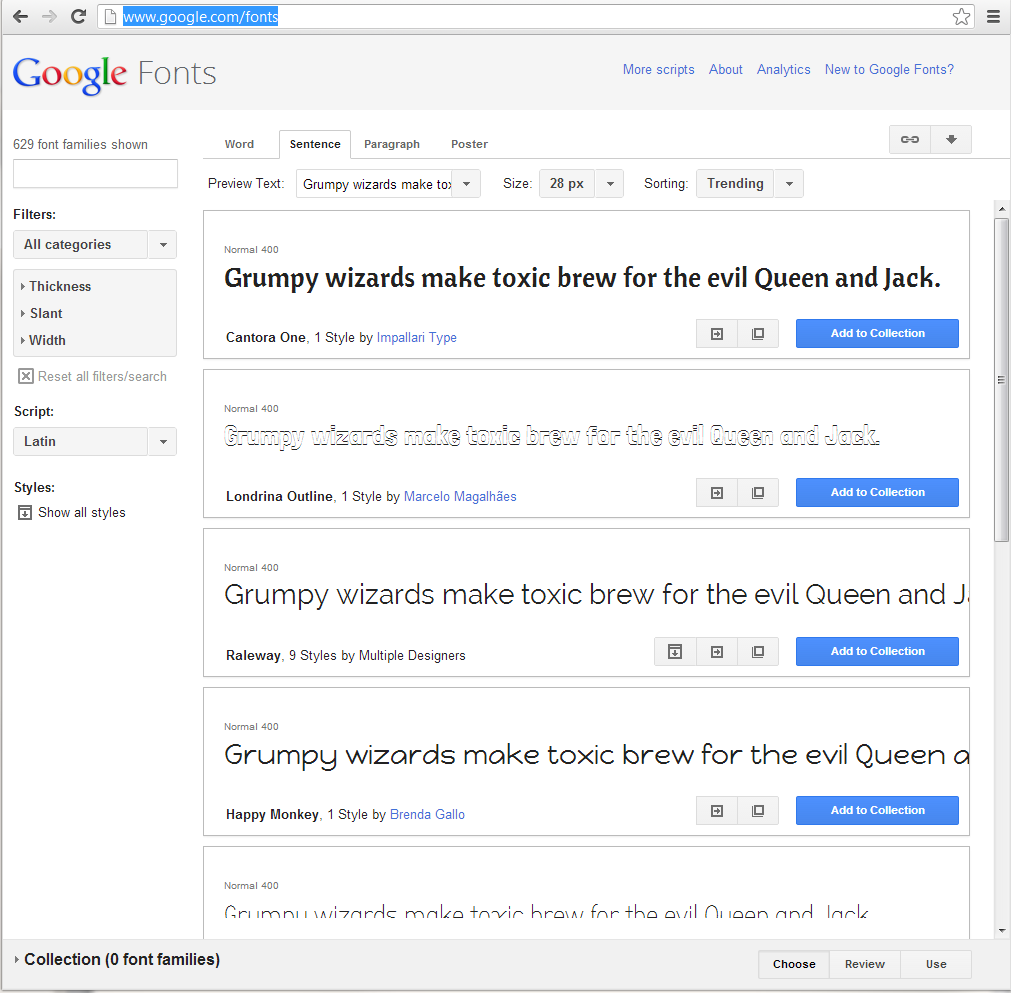Click the download collection arrow icon

950,140
